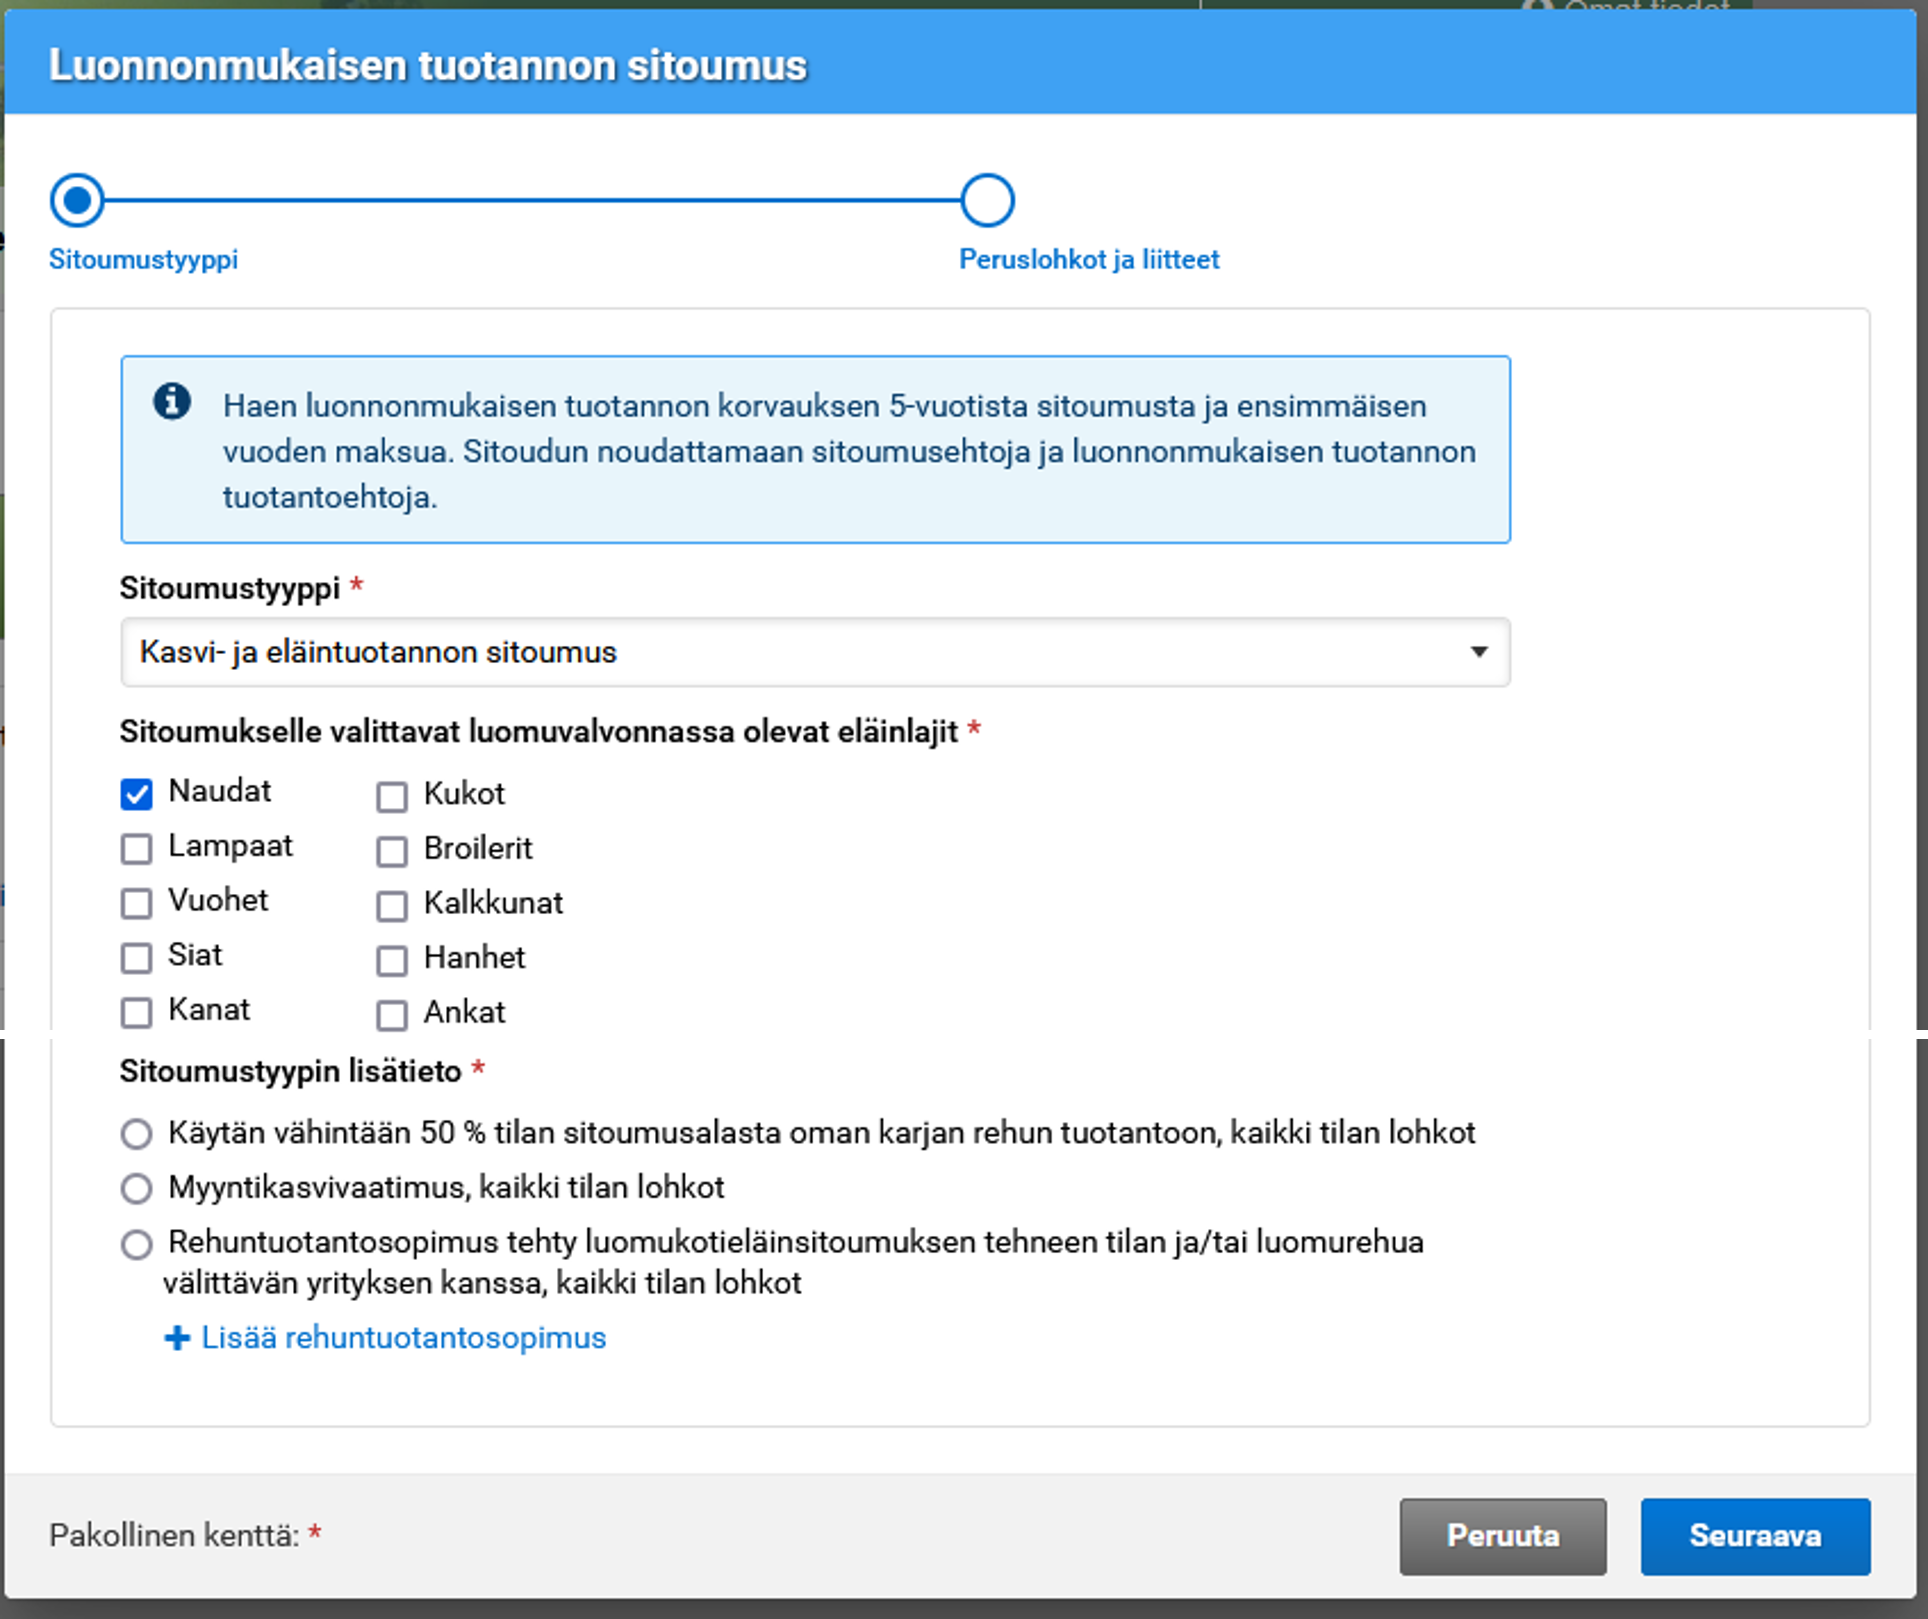Open the Sitoumustyyppi dropdown arrow

coord(1478,652)
